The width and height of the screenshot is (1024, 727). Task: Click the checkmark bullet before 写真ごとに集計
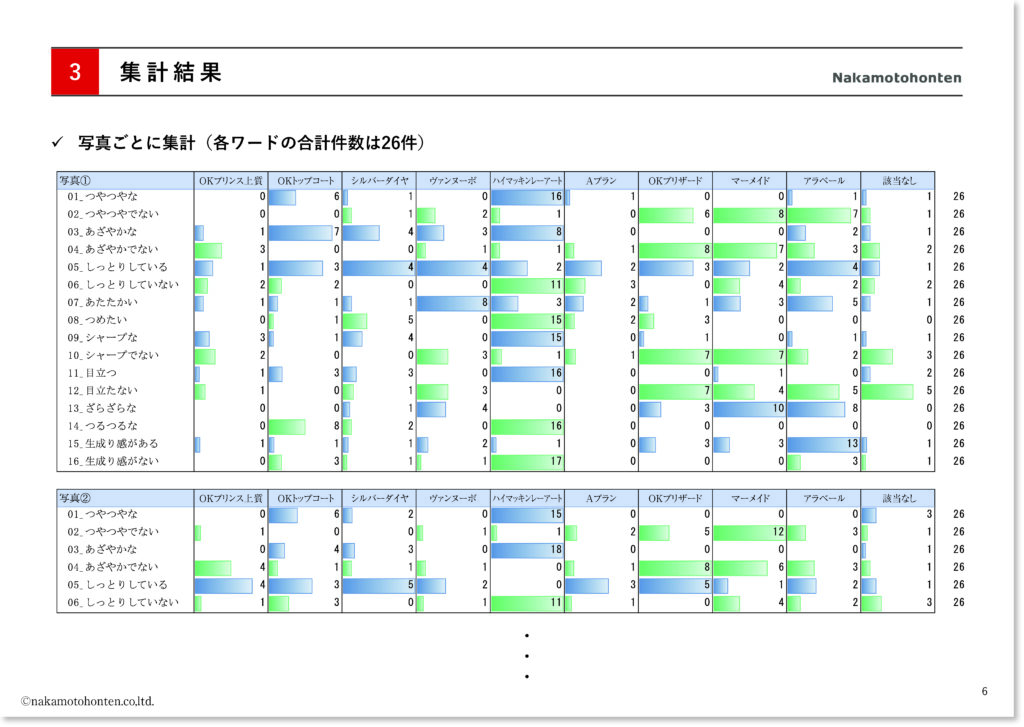58,143
